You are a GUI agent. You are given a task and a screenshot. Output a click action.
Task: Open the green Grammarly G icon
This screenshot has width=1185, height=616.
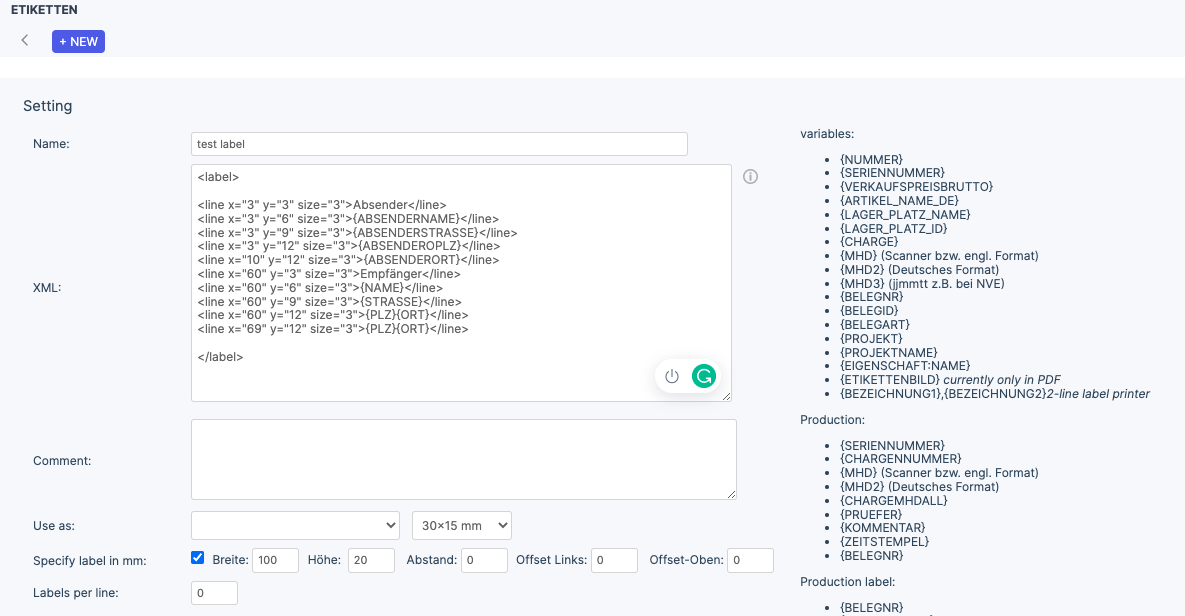point(704,376)
